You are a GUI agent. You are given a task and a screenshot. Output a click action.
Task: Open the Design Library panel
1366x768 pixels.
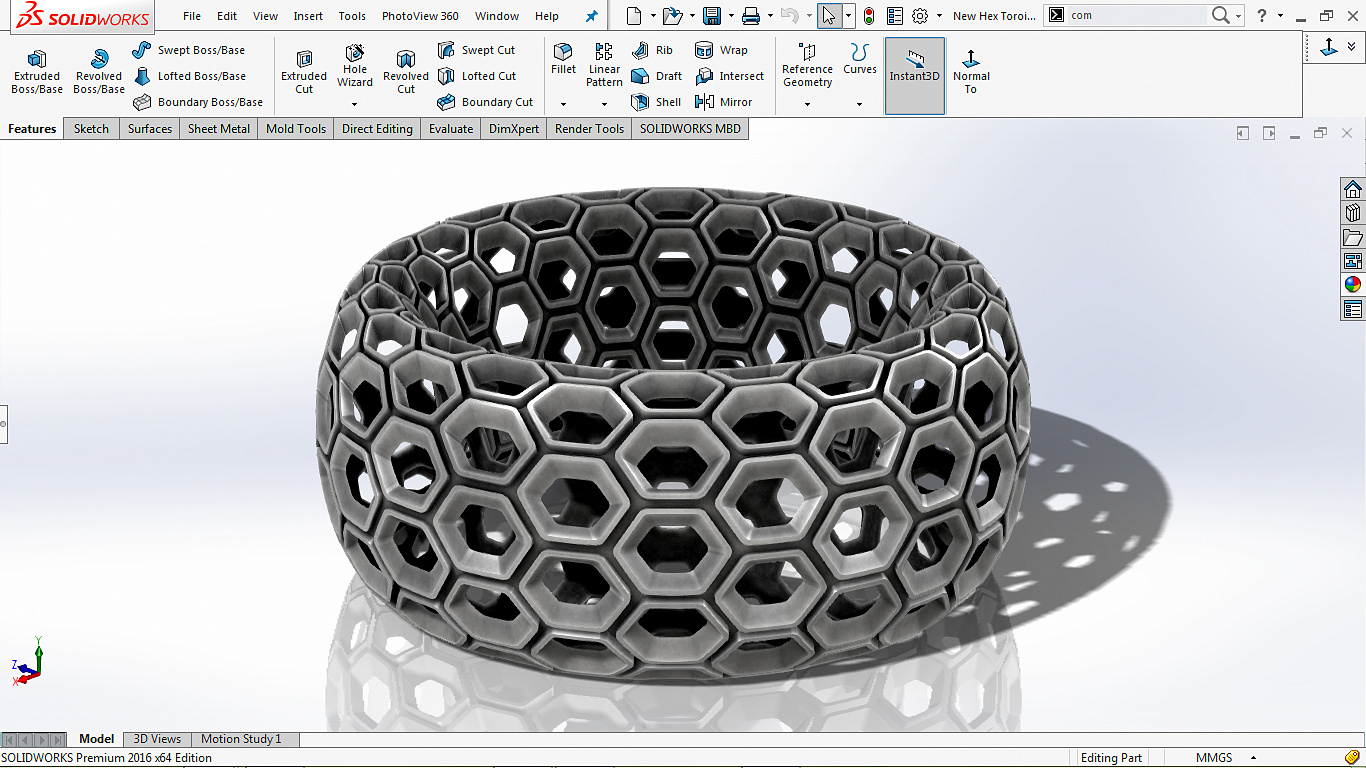click(x=1352, y=212)
